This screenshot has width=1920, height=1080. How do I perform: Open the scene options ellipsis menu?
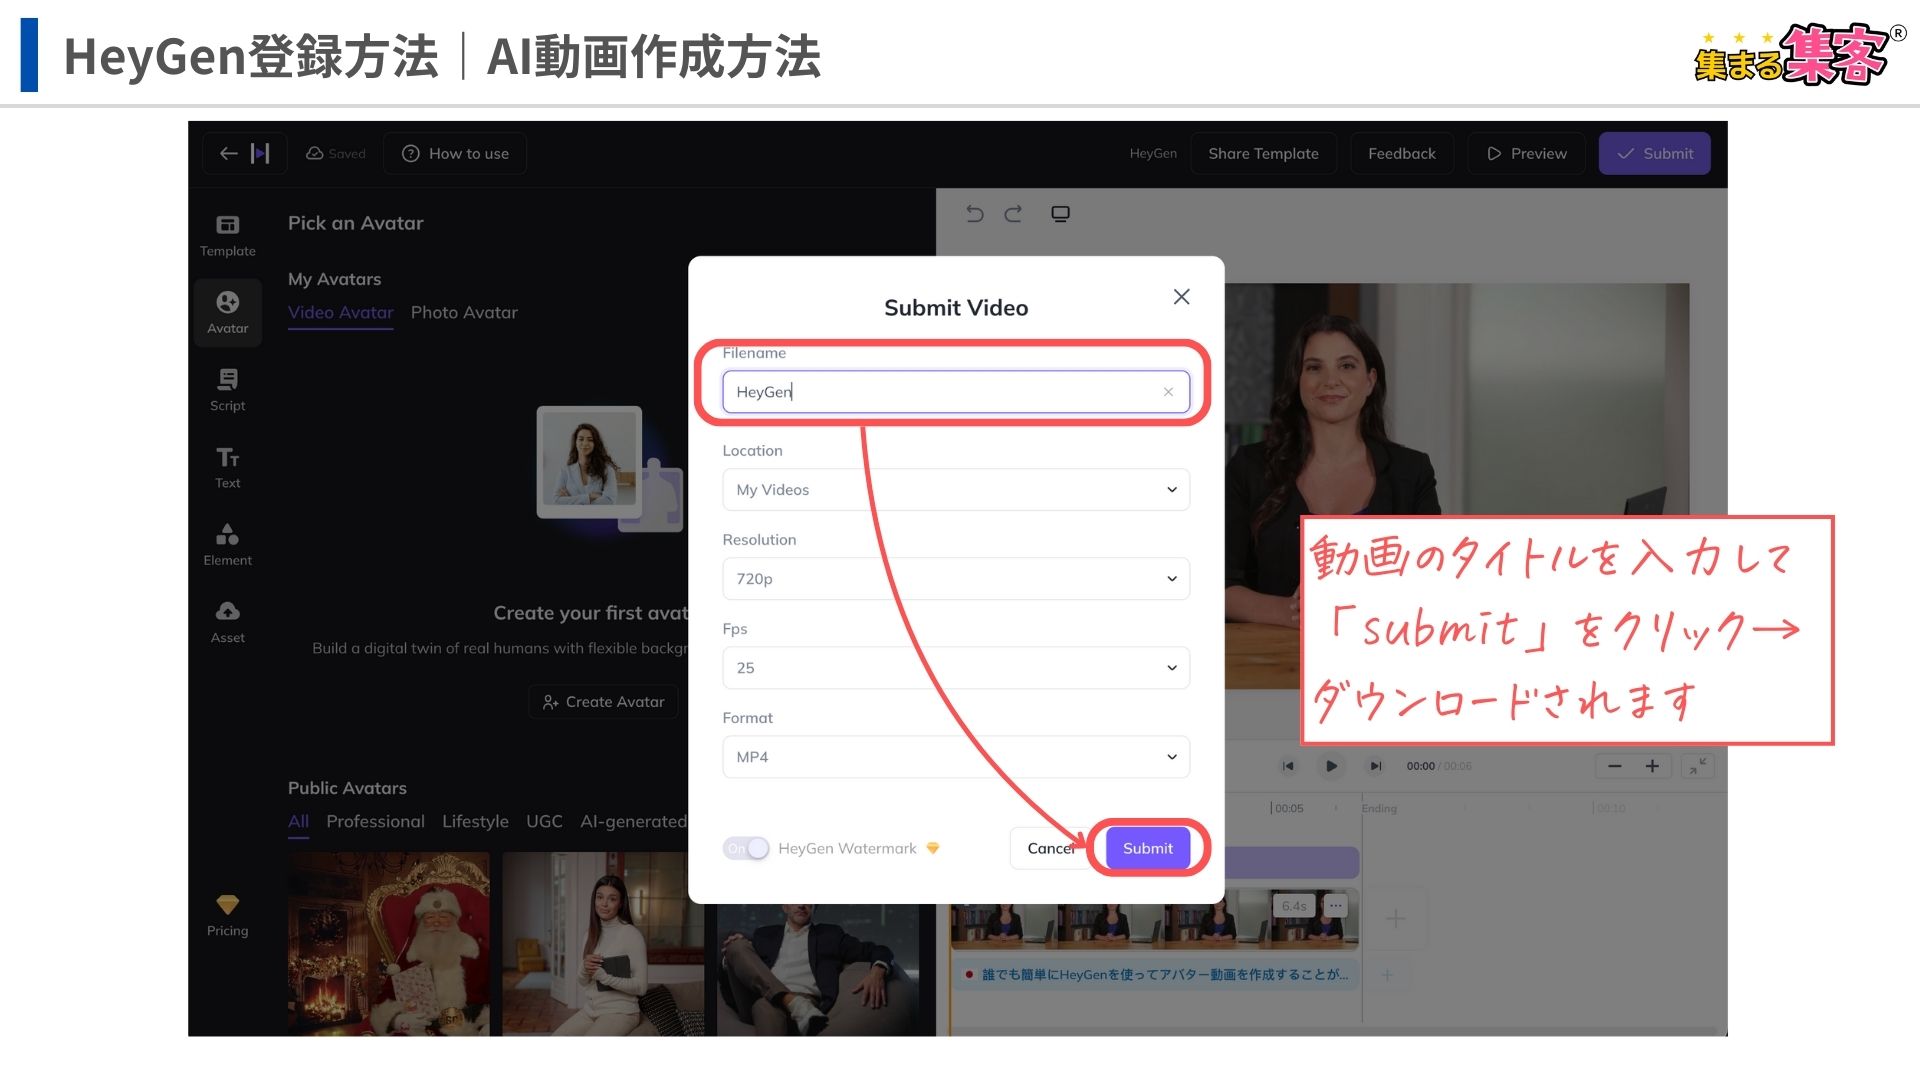1335,906
